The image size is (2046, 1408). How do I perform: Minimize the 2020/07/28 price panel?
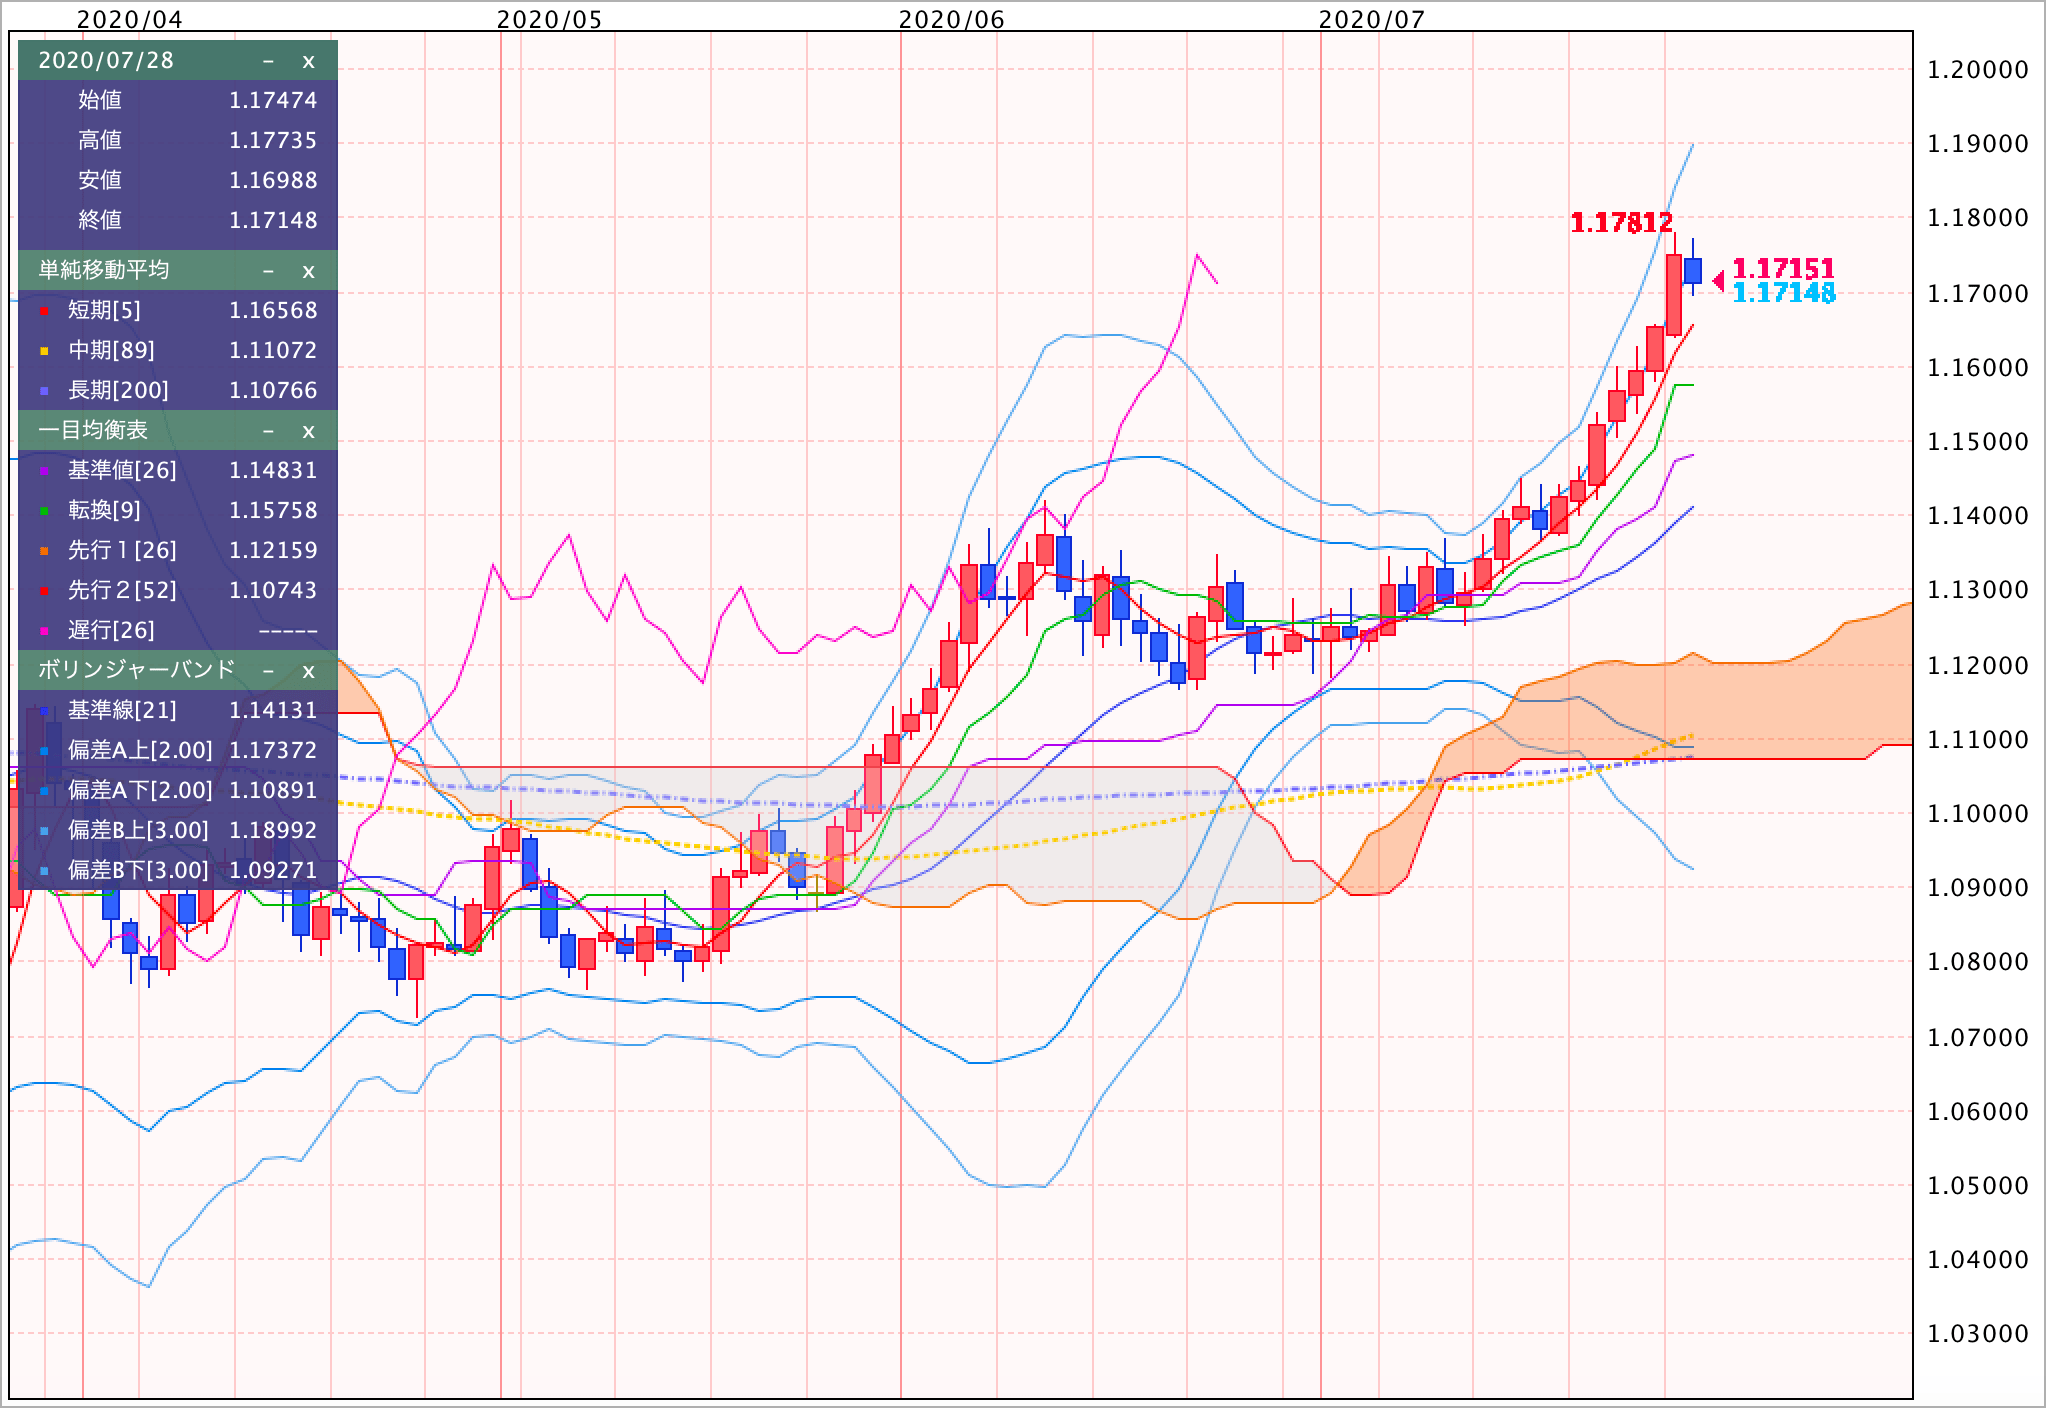[268, 61]
